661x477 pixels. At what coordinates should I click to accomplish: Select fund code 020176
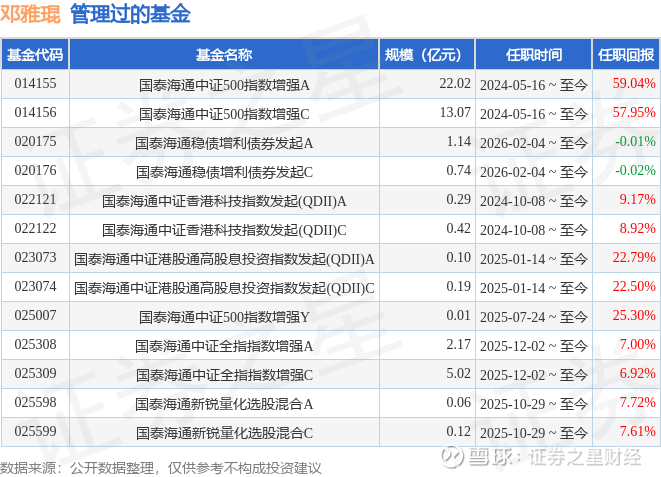point(35,171)
